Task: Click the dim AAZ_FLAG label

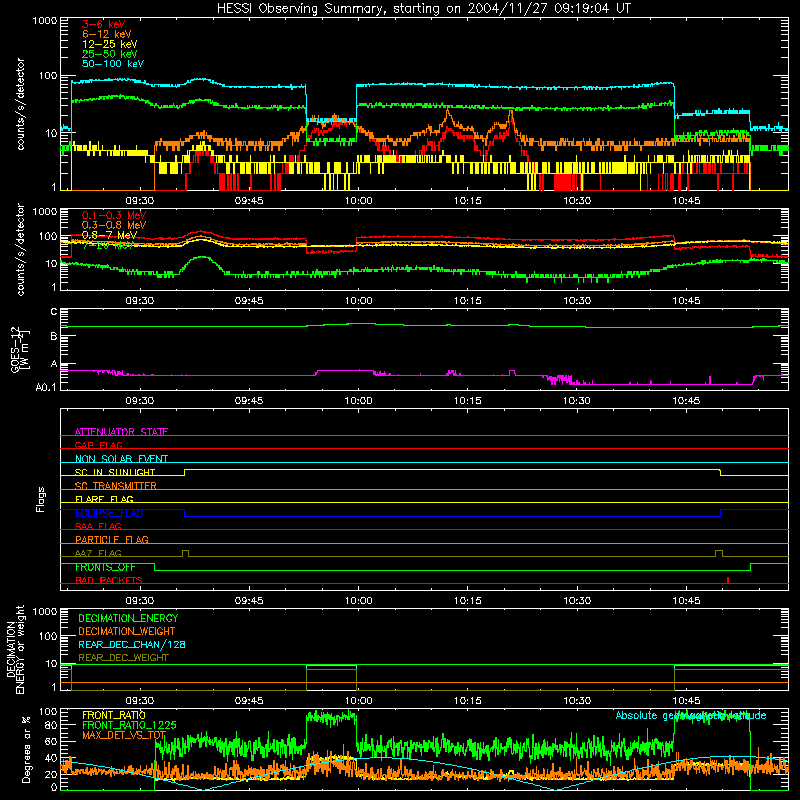Action: 98,553
